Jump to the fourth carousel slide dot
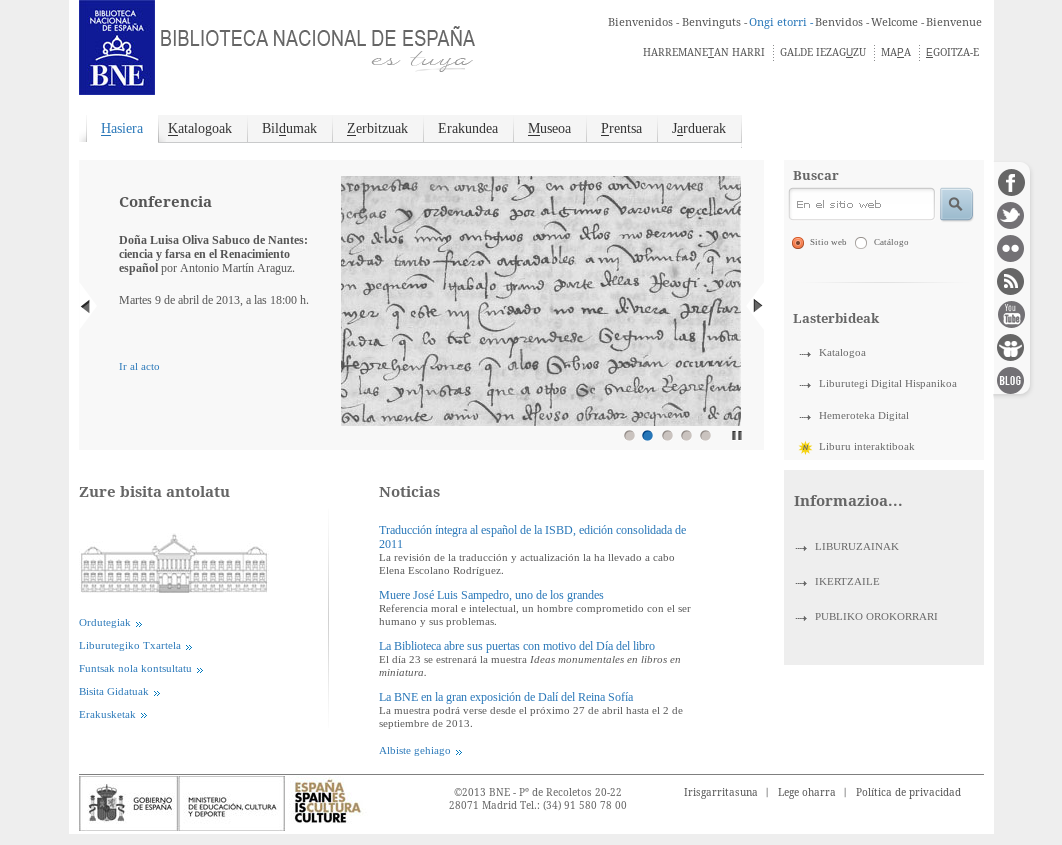 (x=686, y=435)
